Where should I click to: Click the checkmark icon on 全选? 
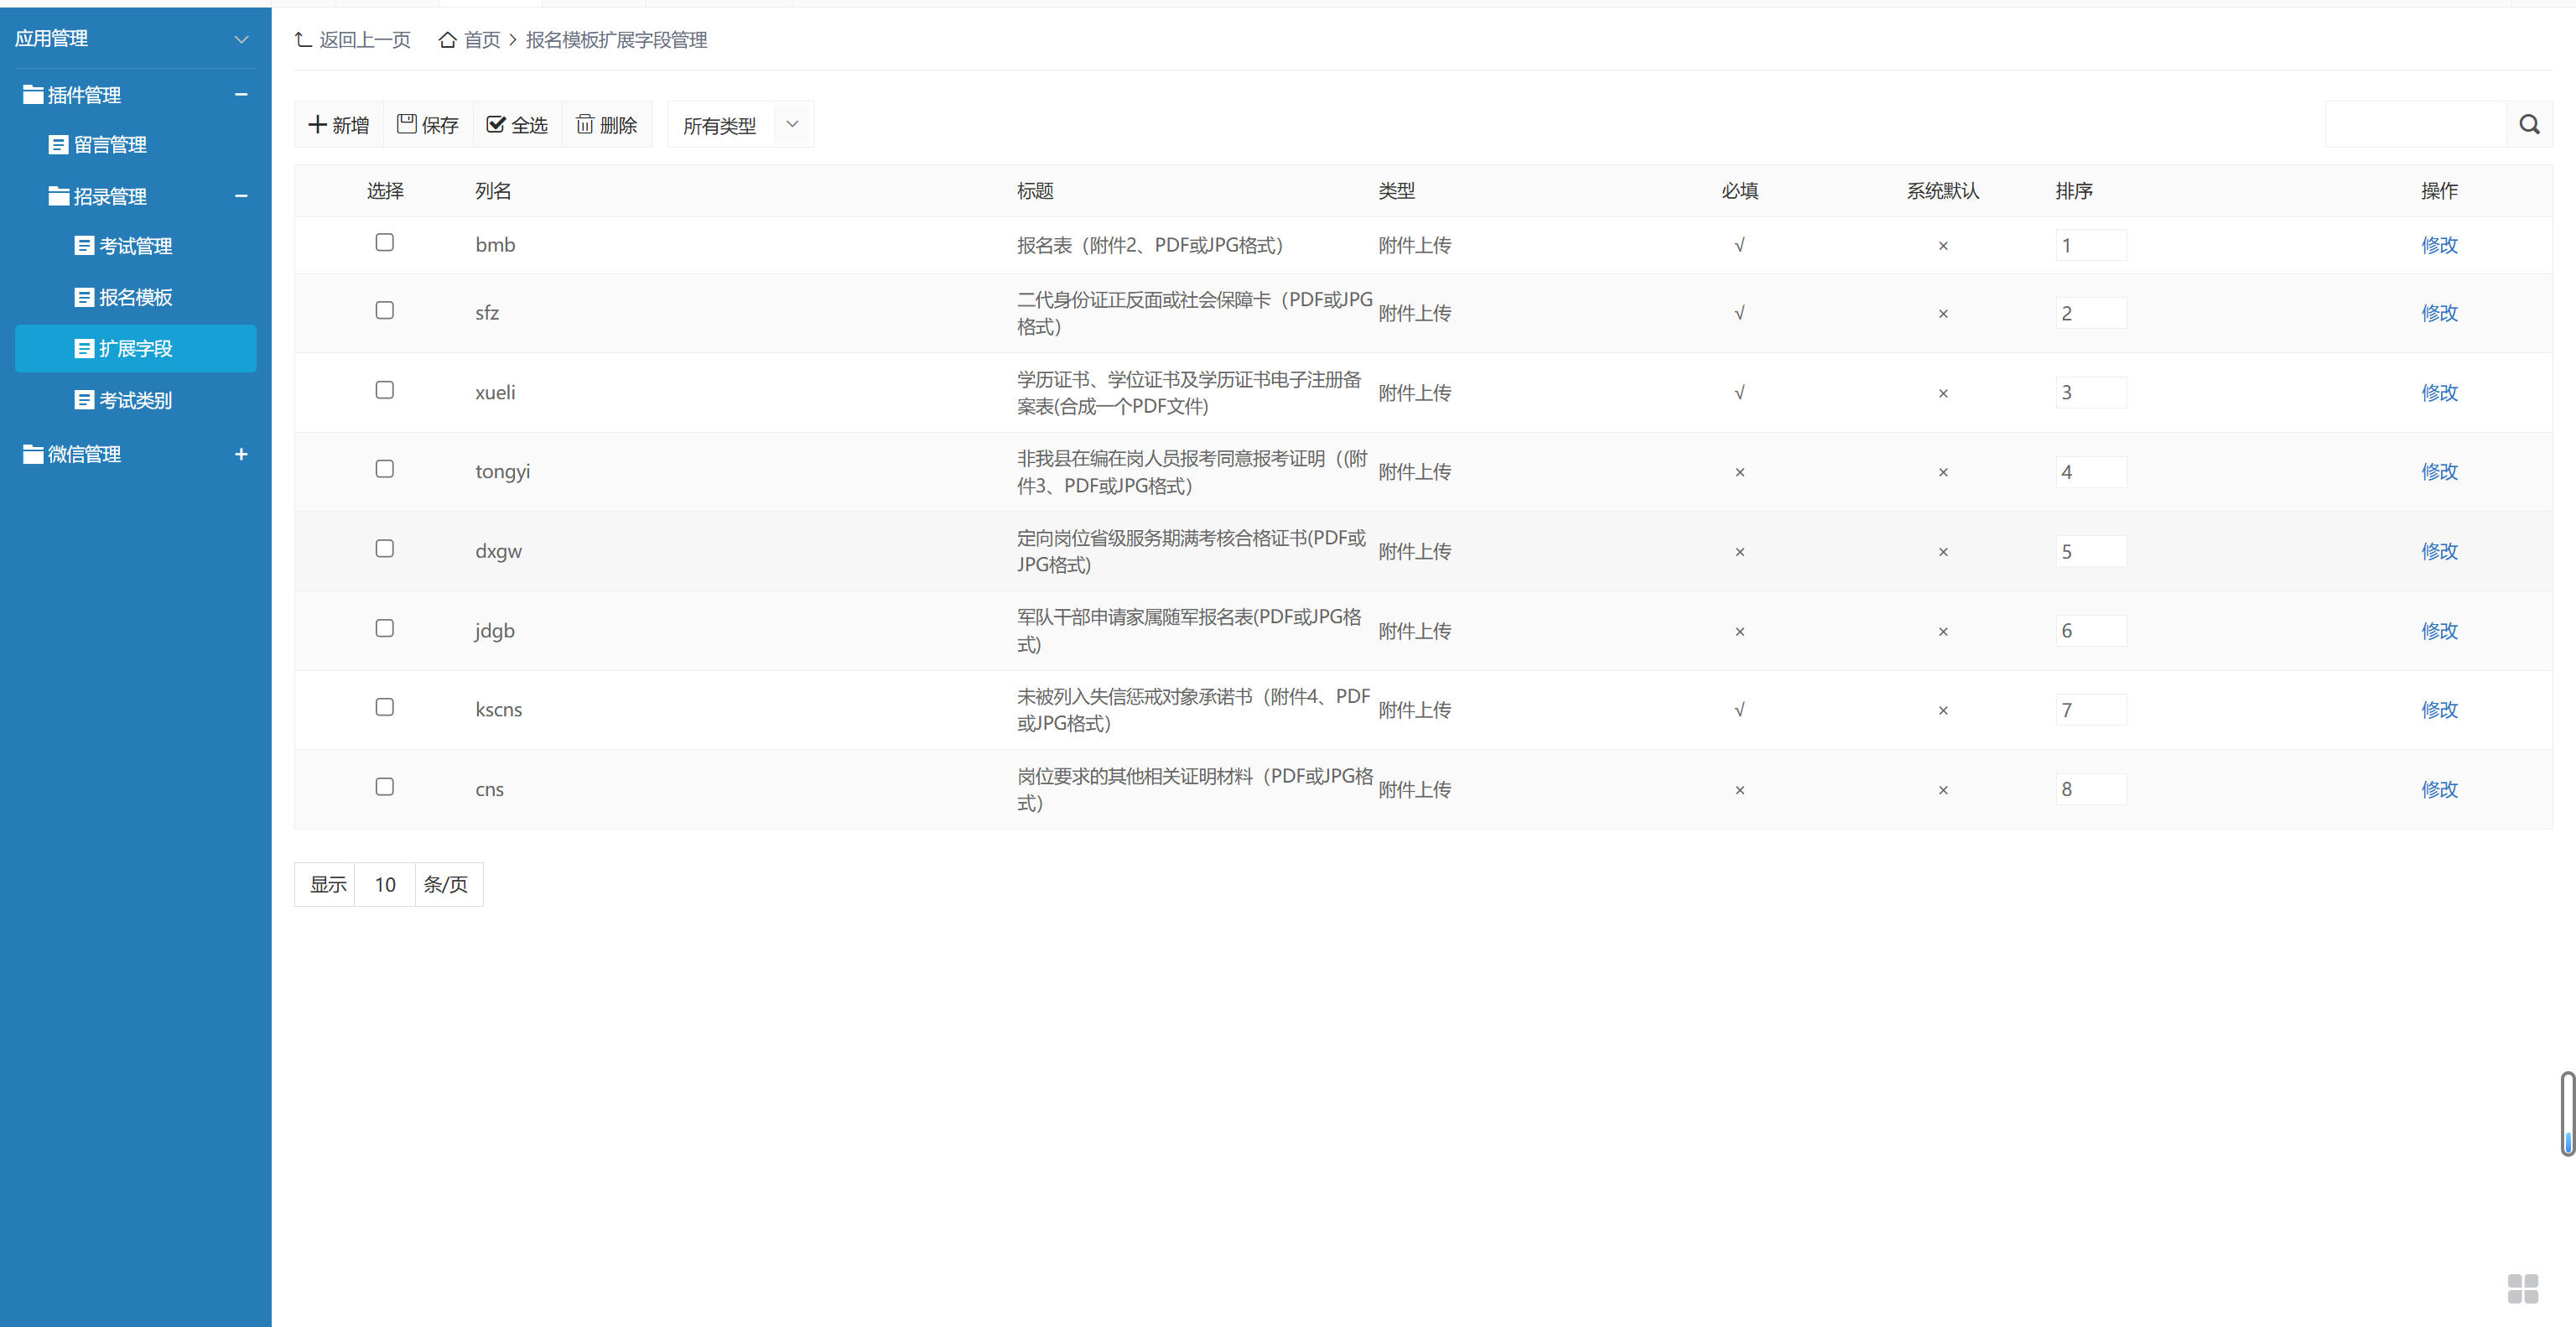pos(495,124)
